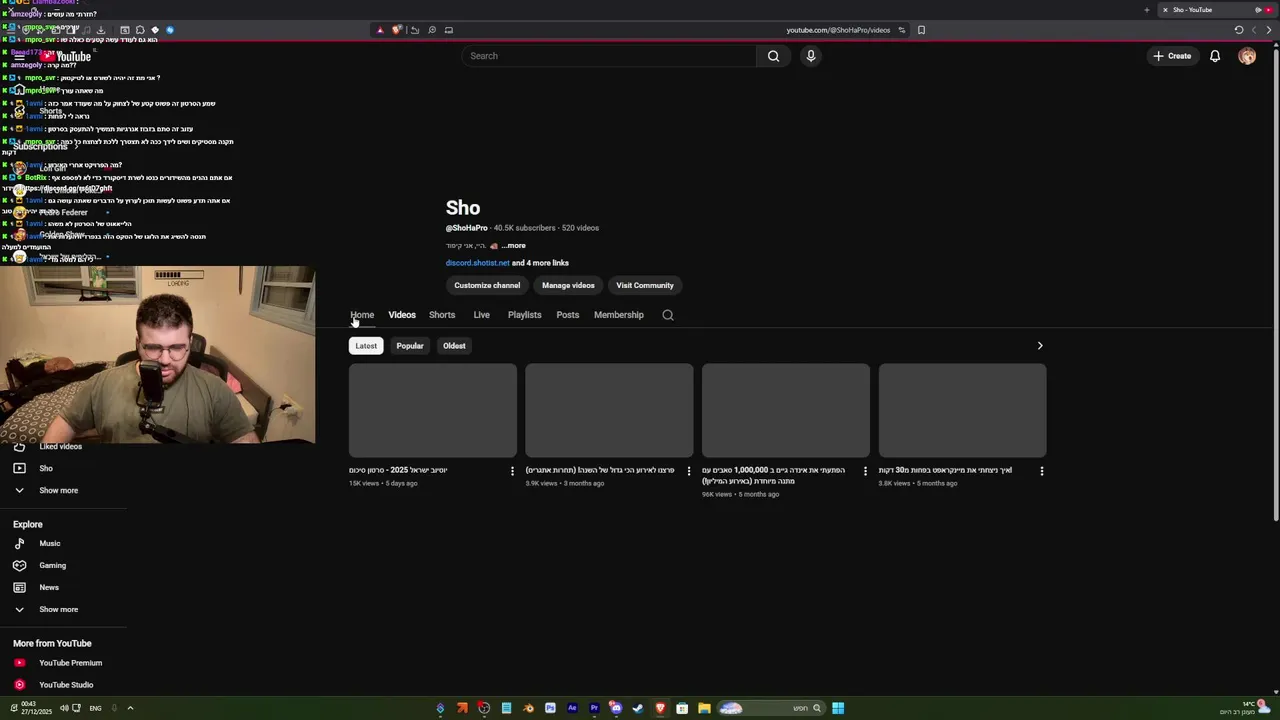Image resolution: width=1280 pixels, height=720 pixels.
Task: Go forward with the browser arrow
Action: 1268,30
